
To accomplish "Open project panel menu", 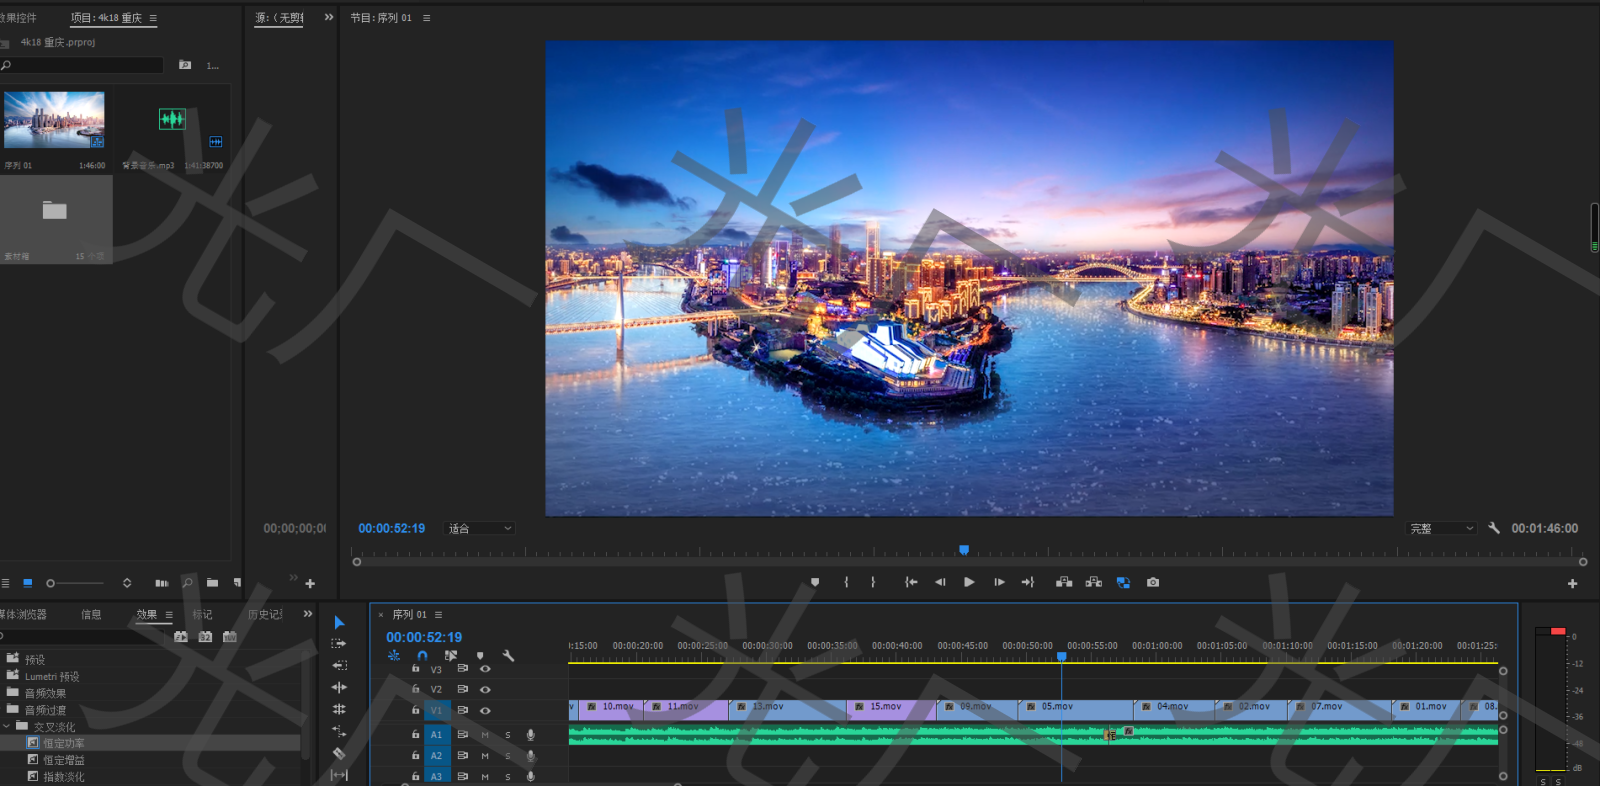I will click(x=153, y=18).
